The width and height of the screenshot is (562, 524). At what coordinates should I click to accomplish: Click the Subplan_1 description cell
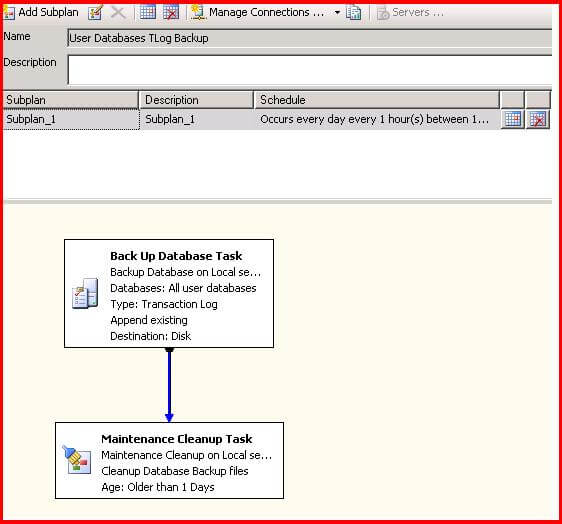pyautogui.click(x=196, y=119)
